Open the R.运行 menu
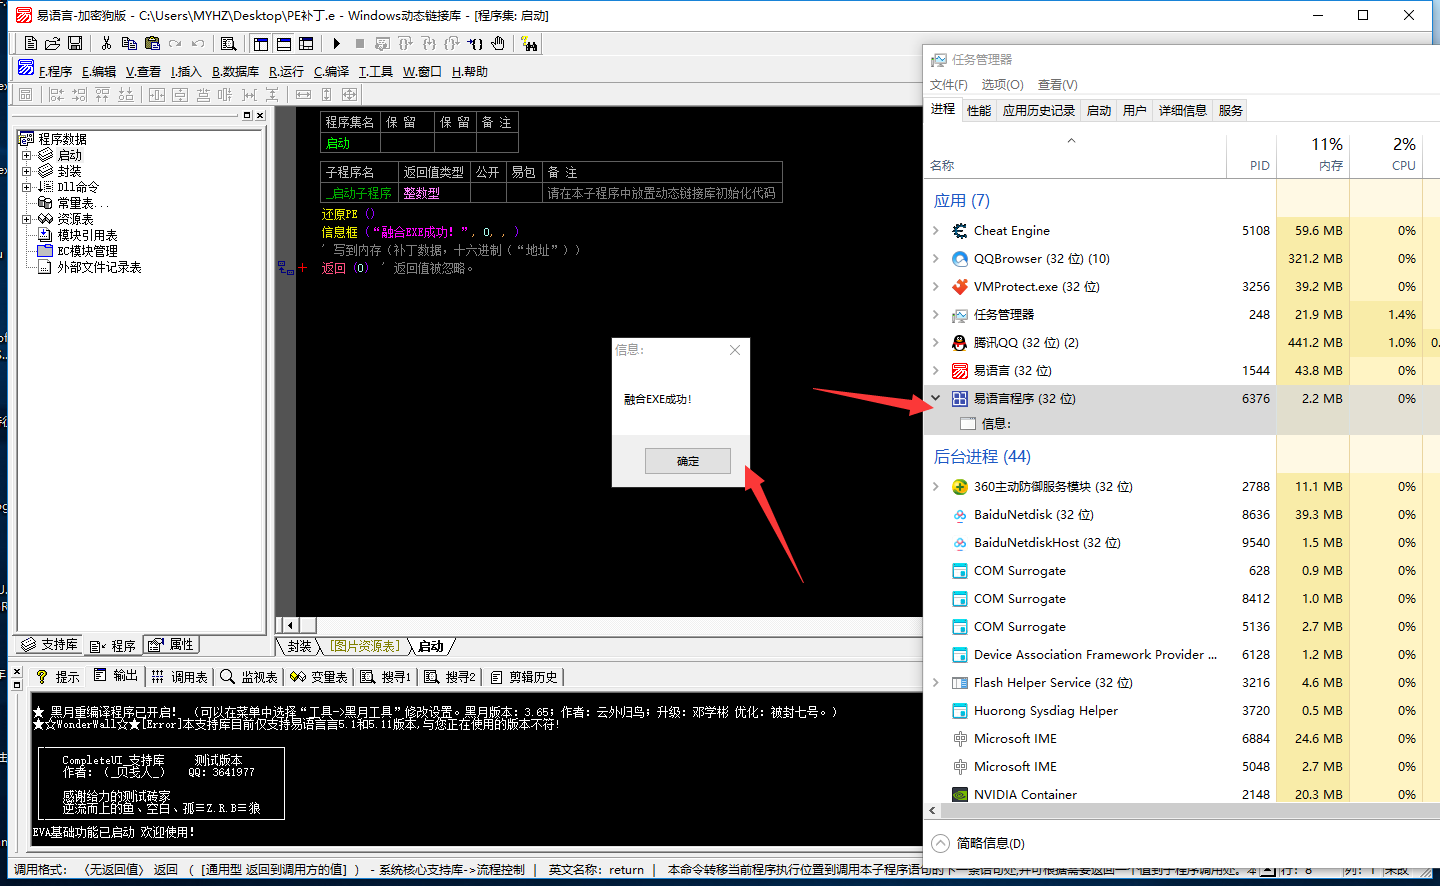Viewport: 1440px width, 886px height. (x=286, y=72)
